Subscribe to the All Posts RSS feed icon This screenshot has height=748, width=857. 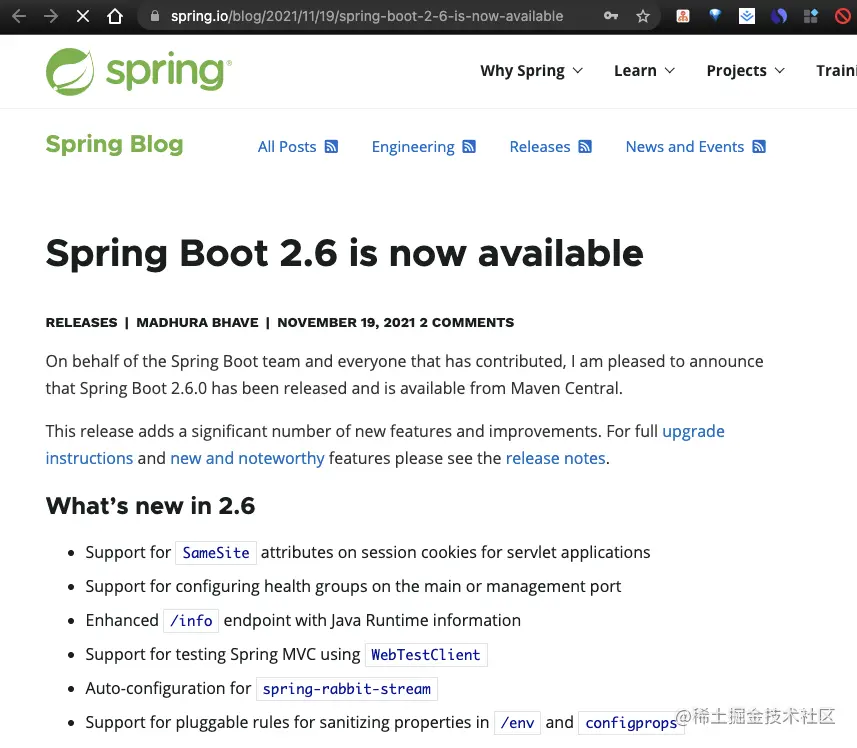331,146
